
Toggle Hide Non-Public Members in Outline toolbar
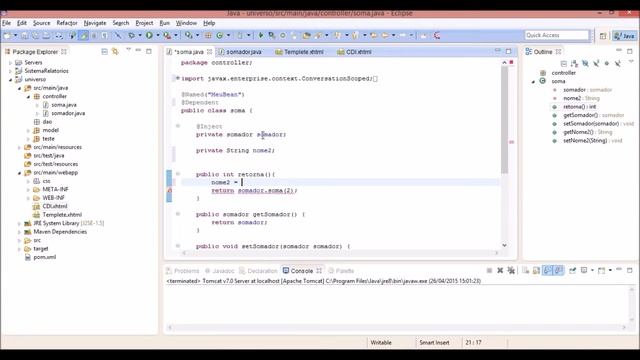pos(607,63)
